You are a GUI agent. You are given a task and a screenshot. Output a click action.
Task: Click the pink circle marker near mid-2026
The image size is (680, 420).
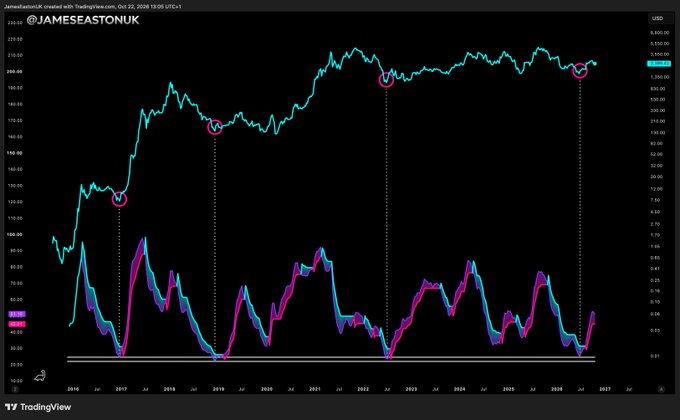coord(580,71)
